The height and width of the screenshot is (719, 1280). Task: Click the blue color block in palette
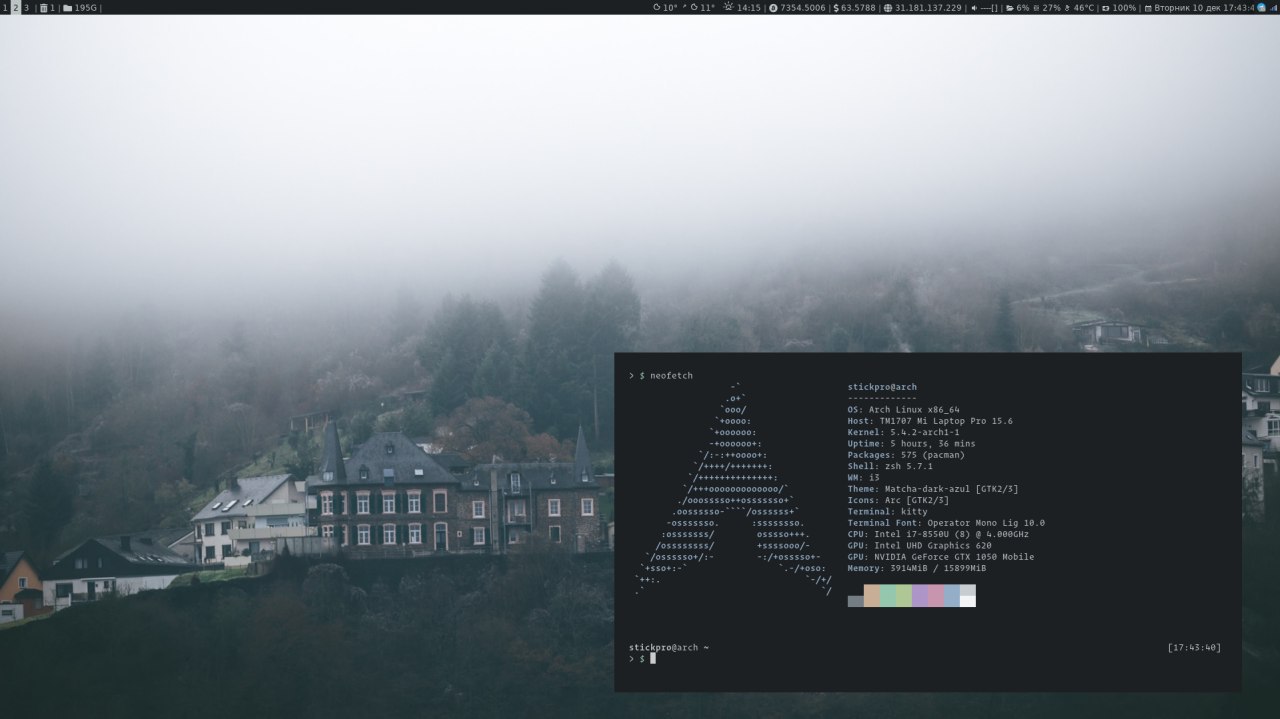click(952, 596)
